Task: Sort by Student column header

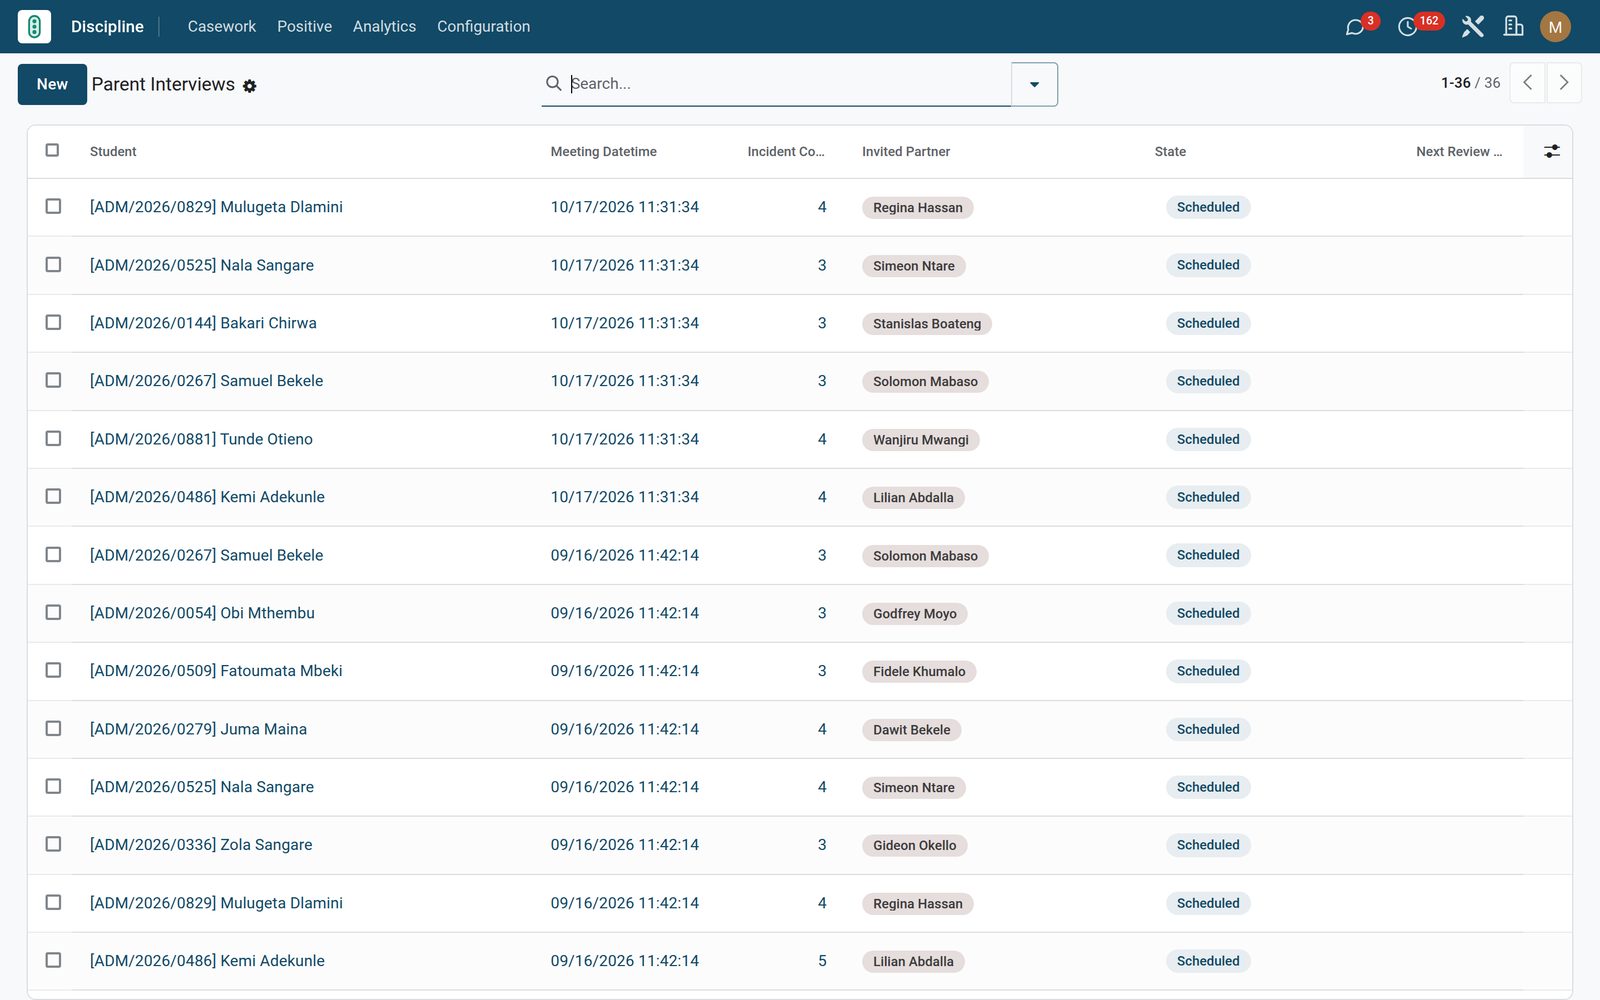Action: coord(113,151)
